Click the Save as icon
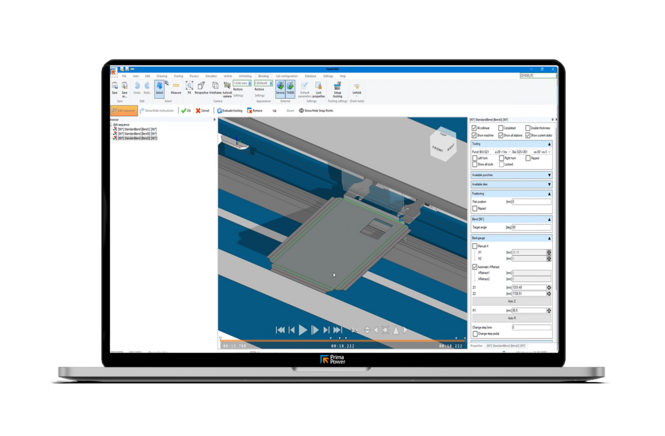This screenshot has height=436, width=665. [124, 87]
